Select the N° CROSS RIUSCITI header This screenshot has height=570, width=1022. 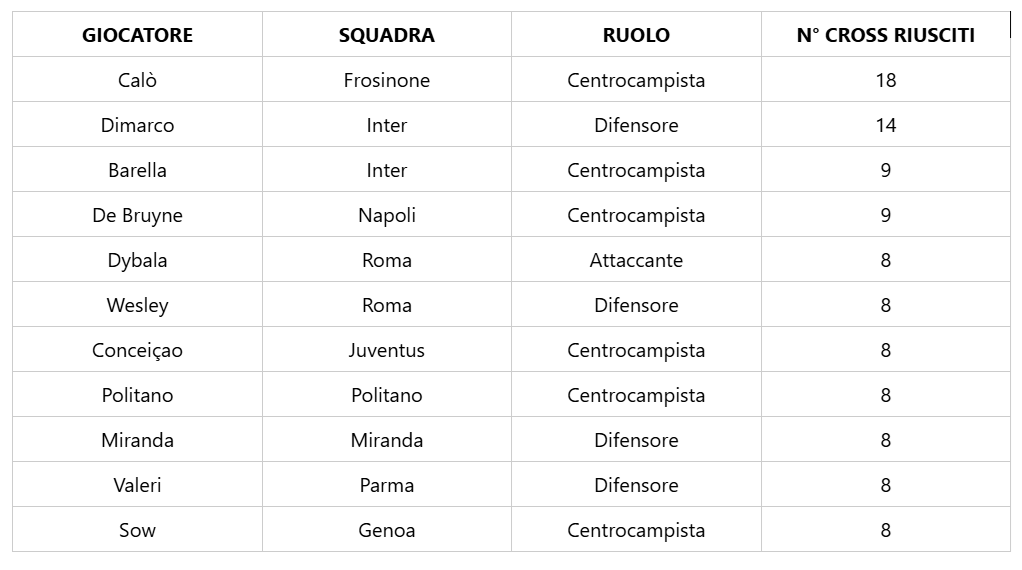tap(886, 35)
